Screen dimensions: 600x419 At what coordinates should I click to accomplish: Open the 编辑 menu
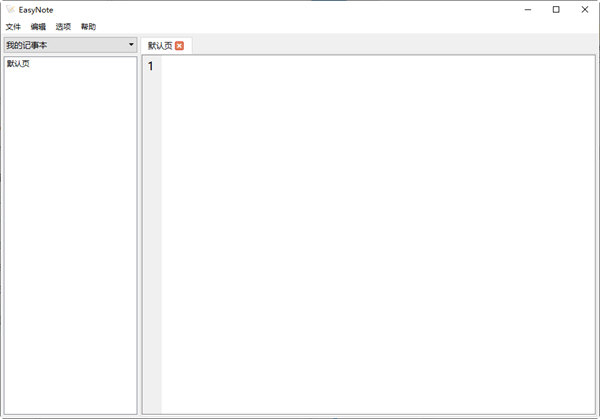(38, 27)
